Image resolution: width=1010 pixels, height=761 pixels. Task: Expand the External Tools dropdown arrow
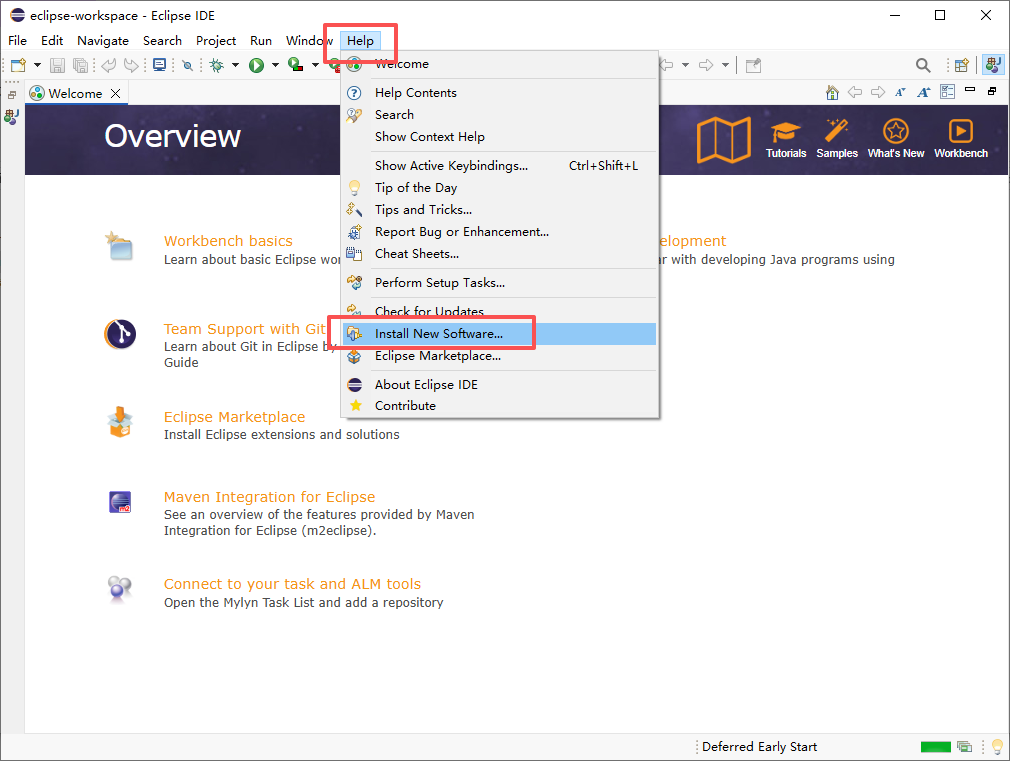click(x=315, y=65)
